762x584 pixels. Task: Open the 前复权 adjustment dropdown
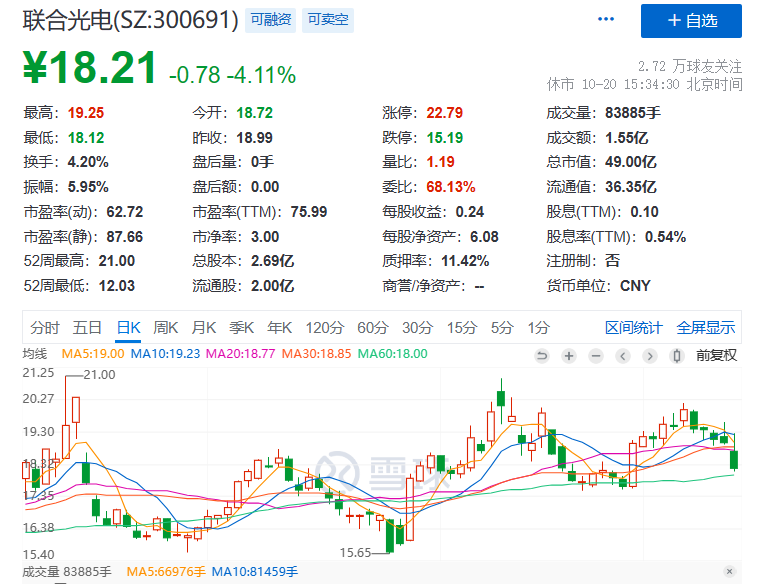click(716, 355)
